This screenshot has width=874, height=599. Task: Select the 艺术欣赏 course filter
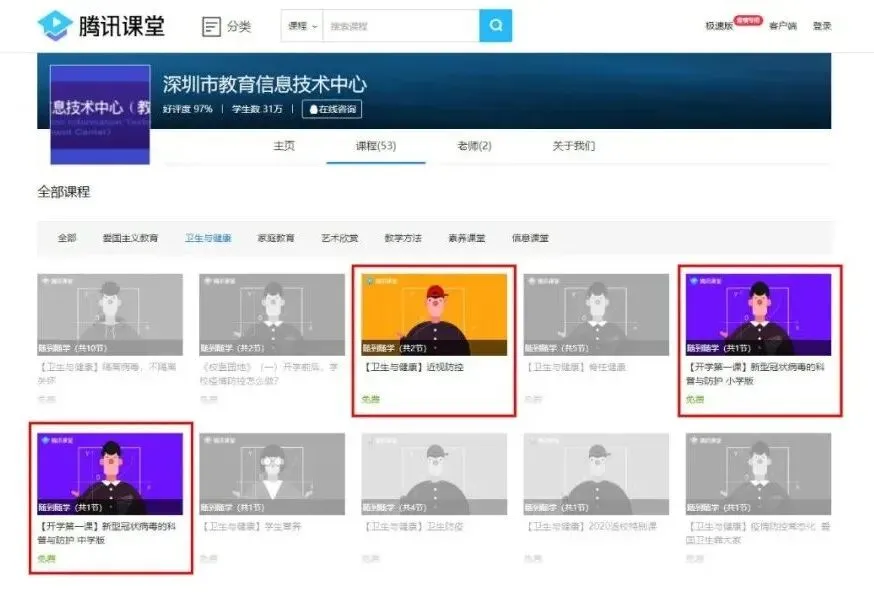click(339, 238)
